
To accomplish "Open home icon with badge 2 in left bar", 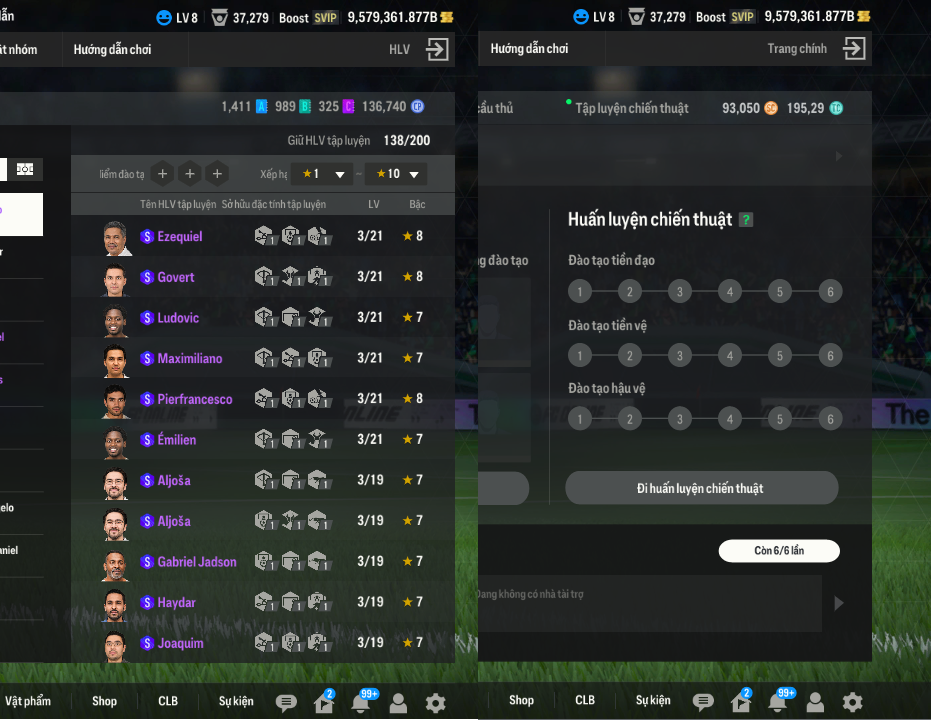I will point(324,701).
